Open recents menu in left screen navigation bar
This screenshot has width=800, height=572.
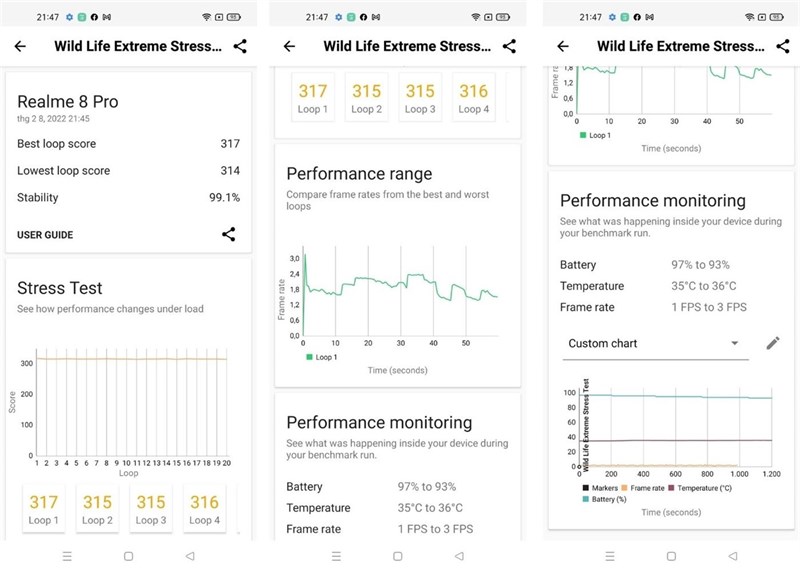coord(67,556)
